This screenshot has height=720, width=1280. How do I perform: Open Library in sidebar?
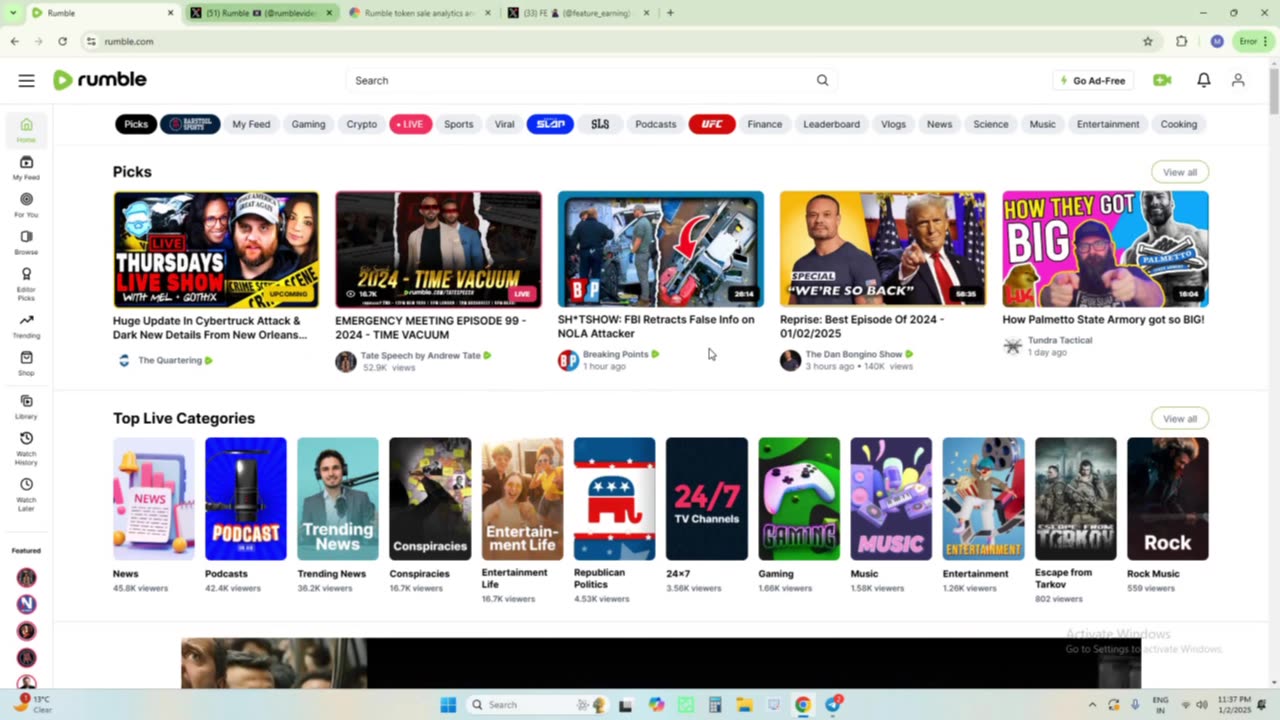(x=26, y=407)
